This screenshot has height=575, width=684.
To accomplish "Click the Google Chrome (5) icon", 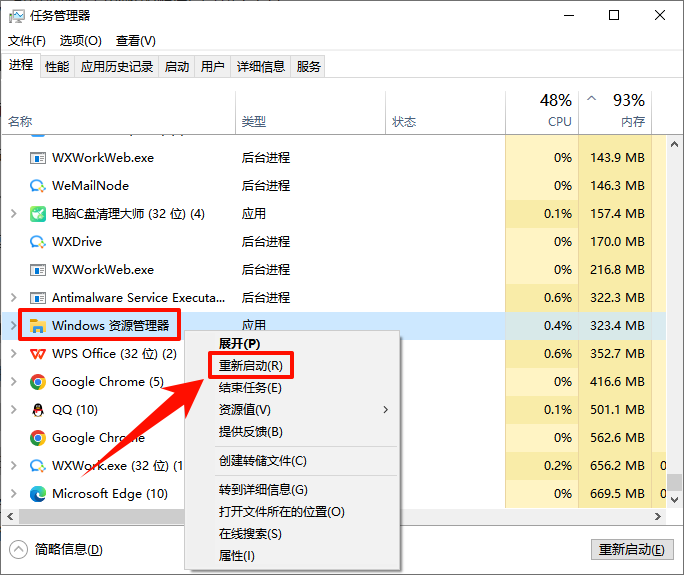I will 38,382.
